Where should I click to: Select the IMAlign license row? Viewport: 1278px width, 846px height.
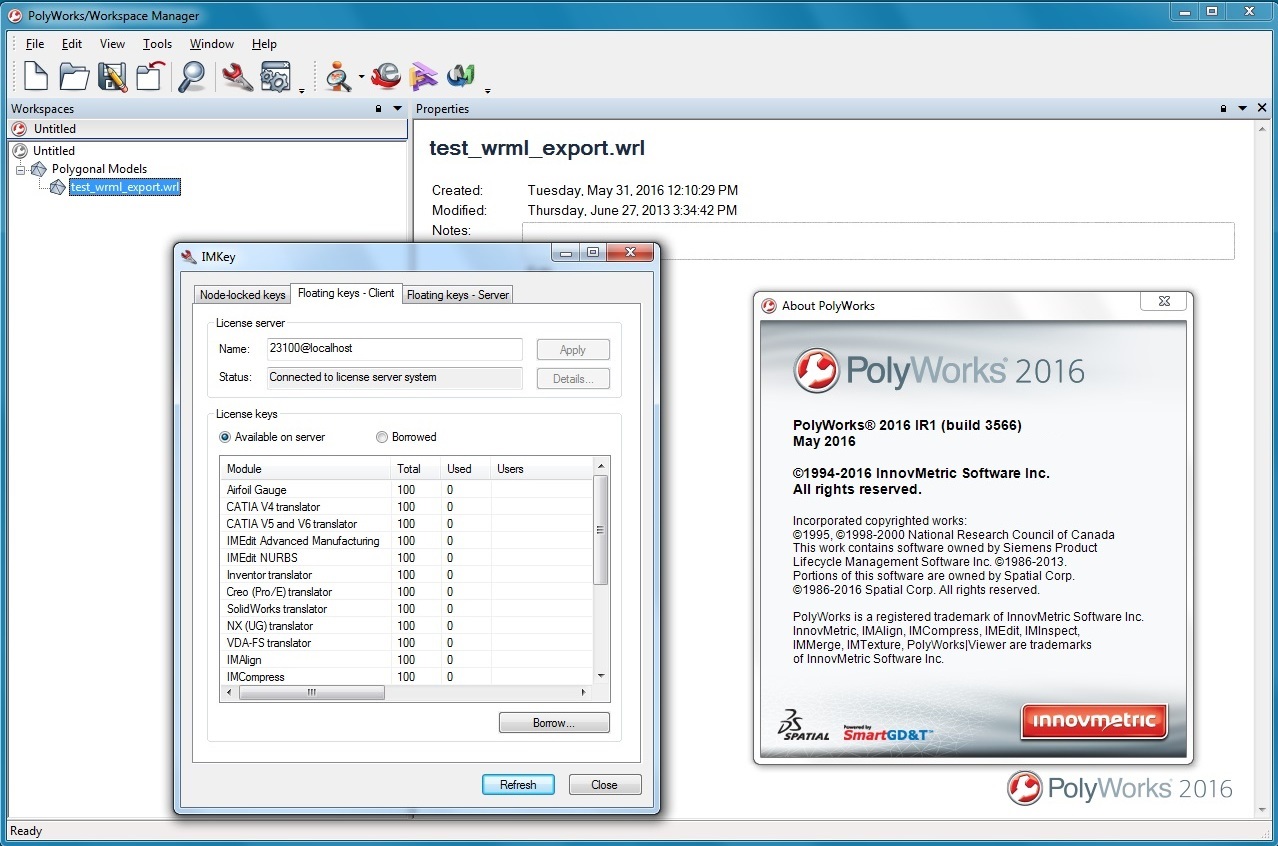point(407,660)
